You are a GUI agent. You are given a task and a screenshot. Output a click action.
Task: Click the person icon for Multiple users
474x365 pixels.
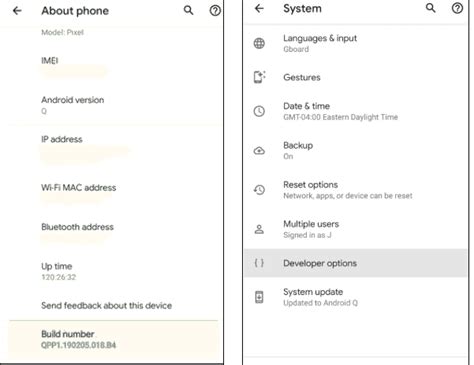click(259, 229)
